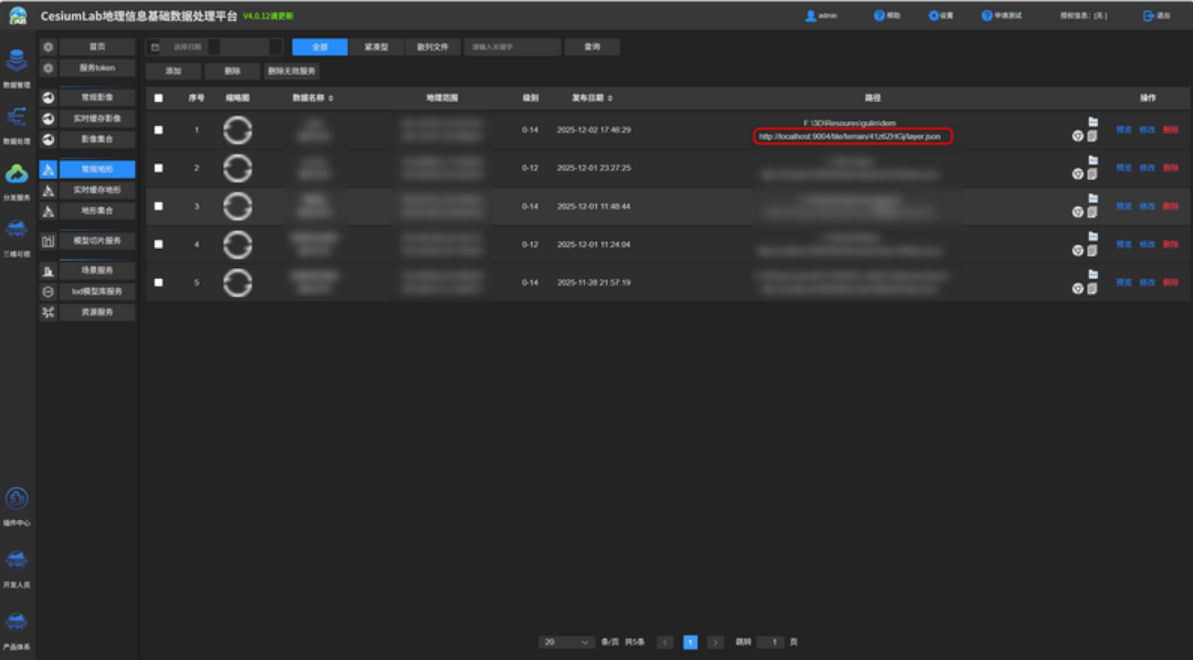Image resolution: width=1193 pixels, height=660 pixels.
Task: Open 服务token in the side menu
Action: 97,68
